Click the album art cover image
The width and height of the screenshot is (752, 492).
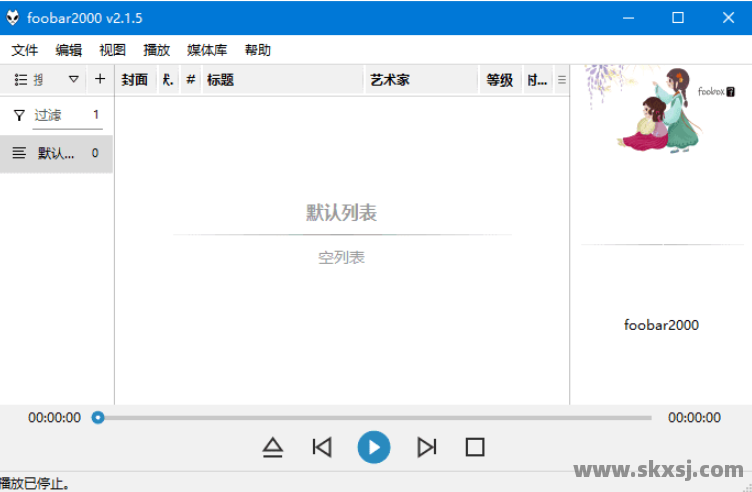661,110
